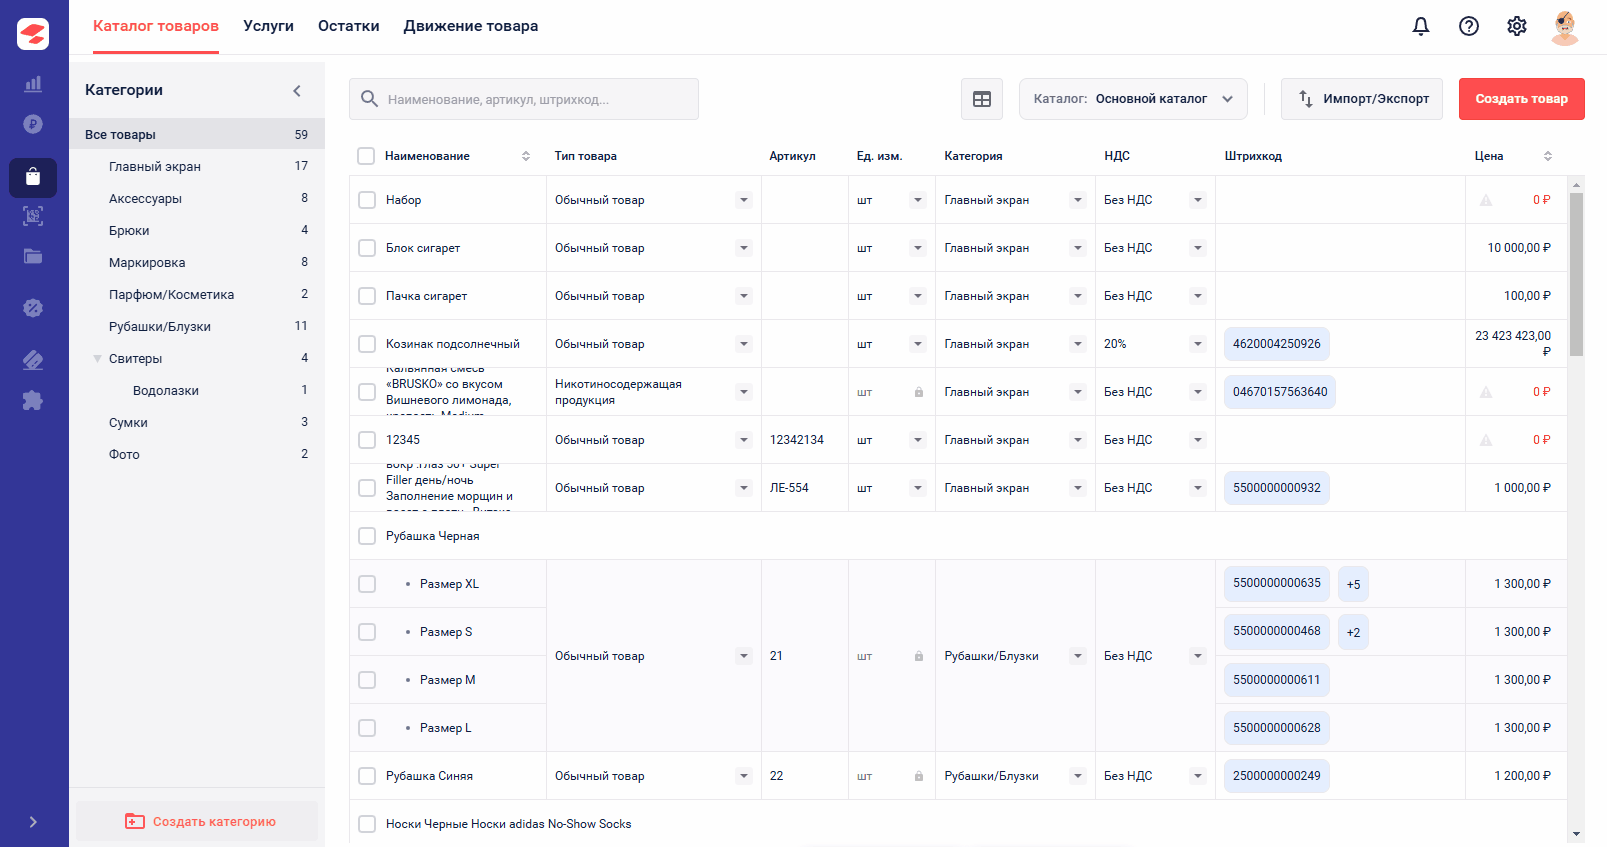Click the table view layout icon
This screenshot has height=847, width=1607.
click(x=982, y=99)
